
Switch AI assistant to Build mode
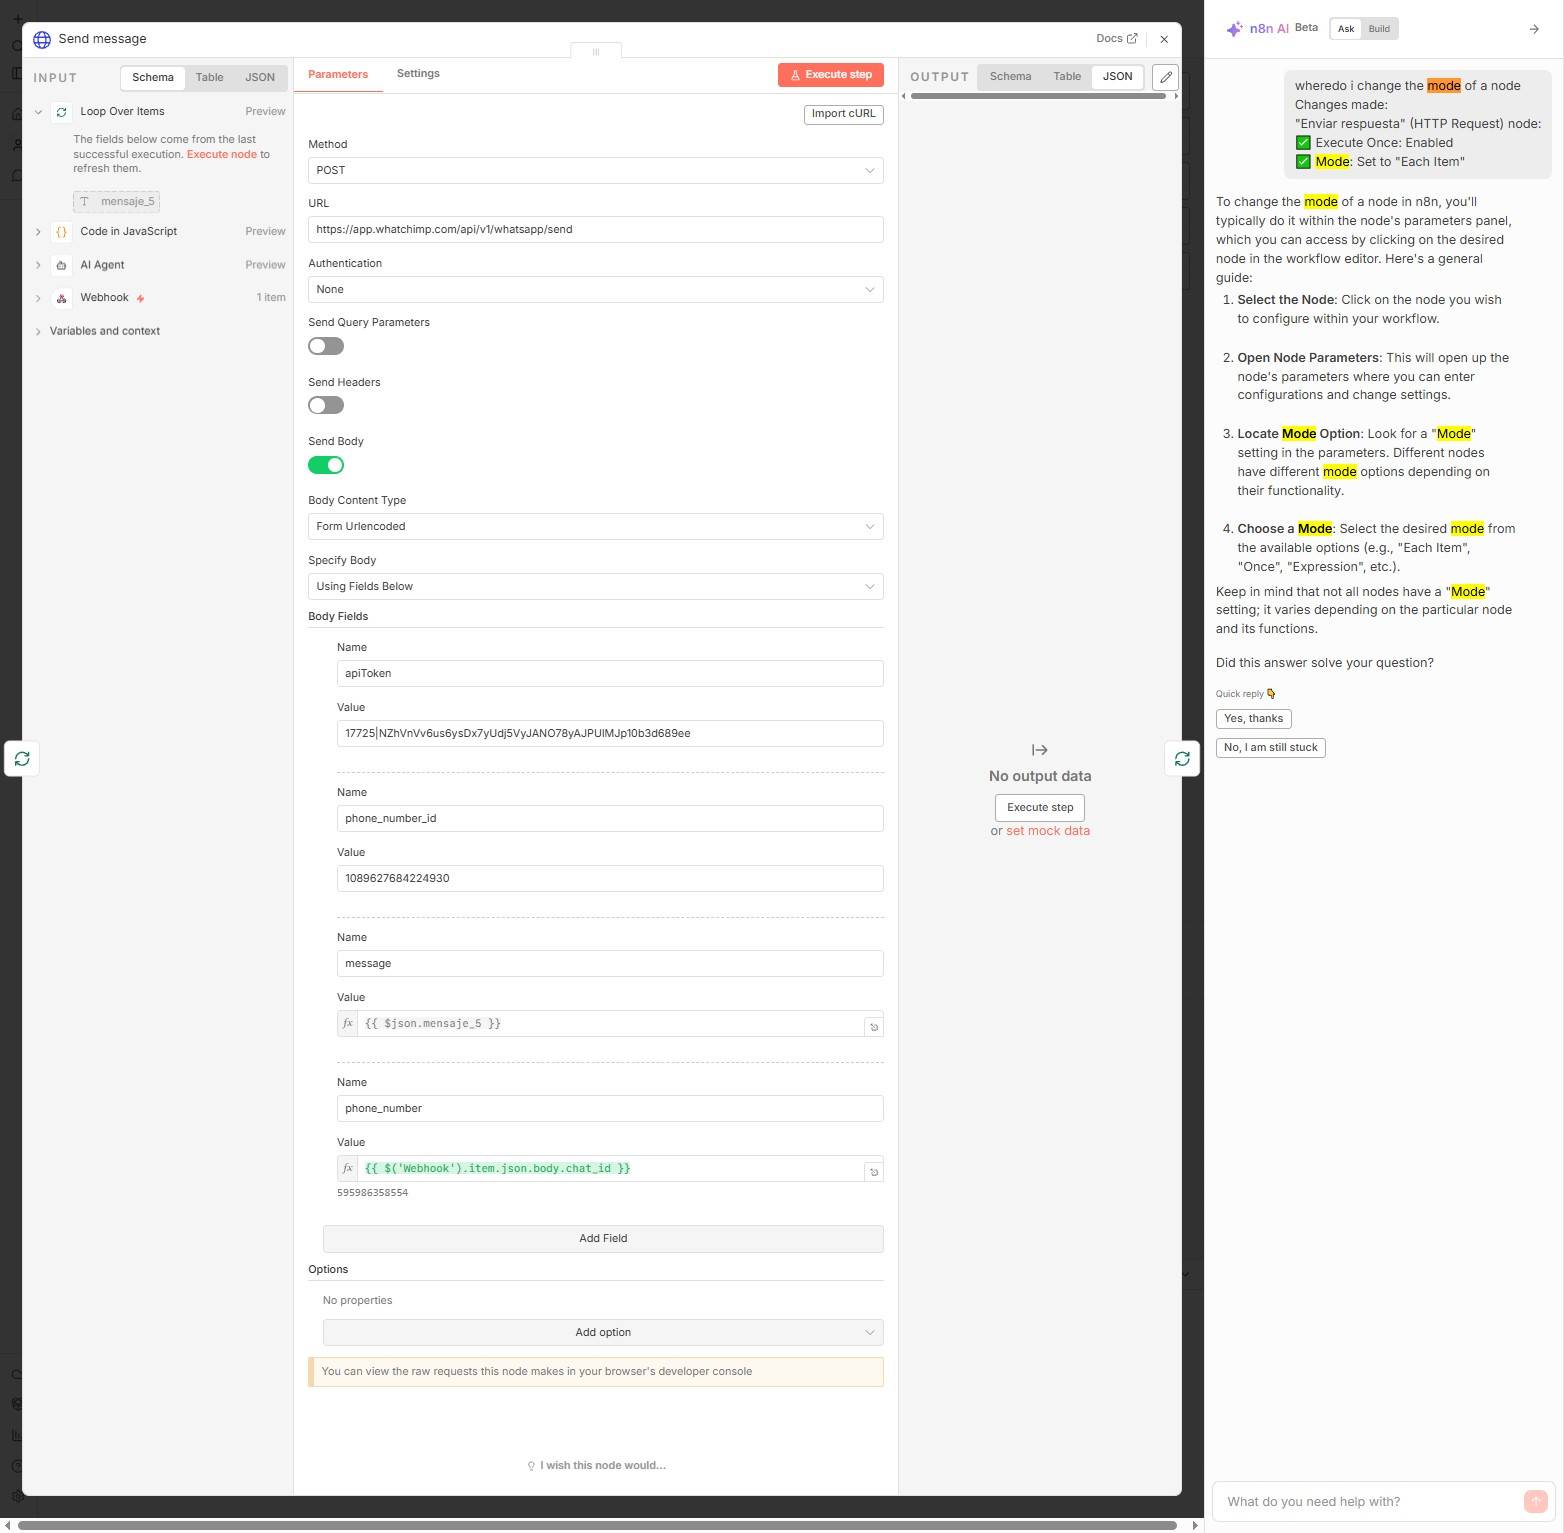pos(1379,29)
